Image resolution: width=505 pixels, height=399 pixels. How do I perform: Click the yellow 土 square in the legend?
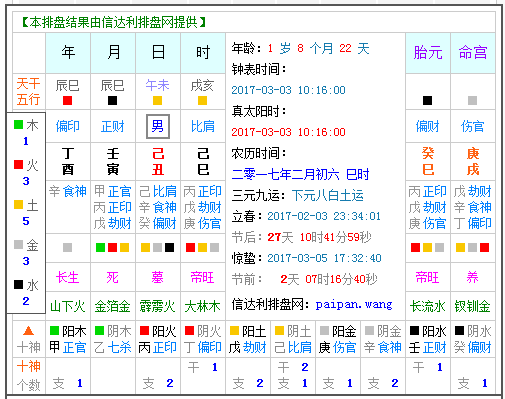18,205
